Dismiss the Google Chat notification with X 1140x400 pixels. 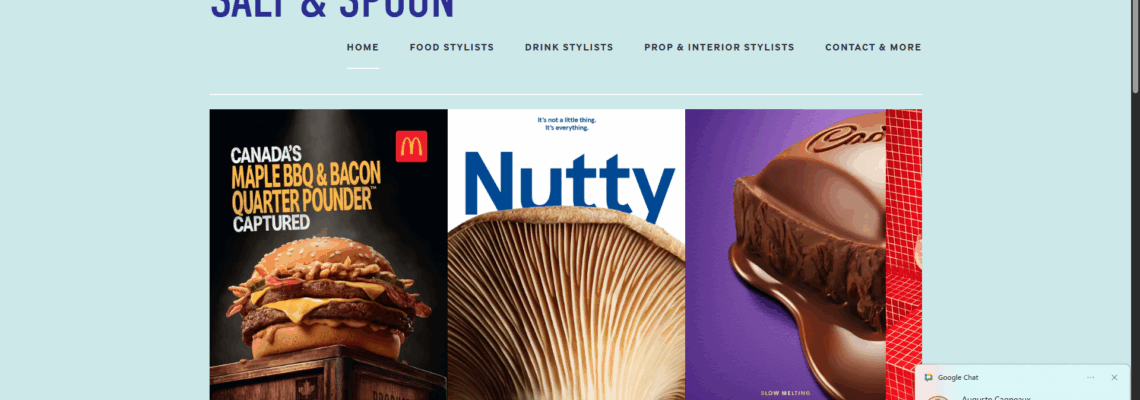click(x=1114, y=377)
